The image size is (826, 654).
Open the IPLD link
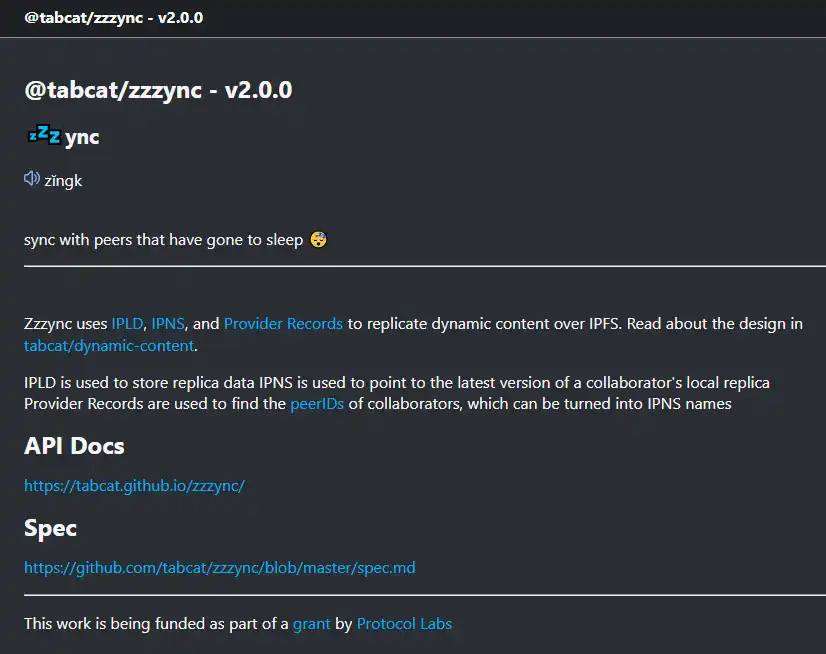pos(127,324)
